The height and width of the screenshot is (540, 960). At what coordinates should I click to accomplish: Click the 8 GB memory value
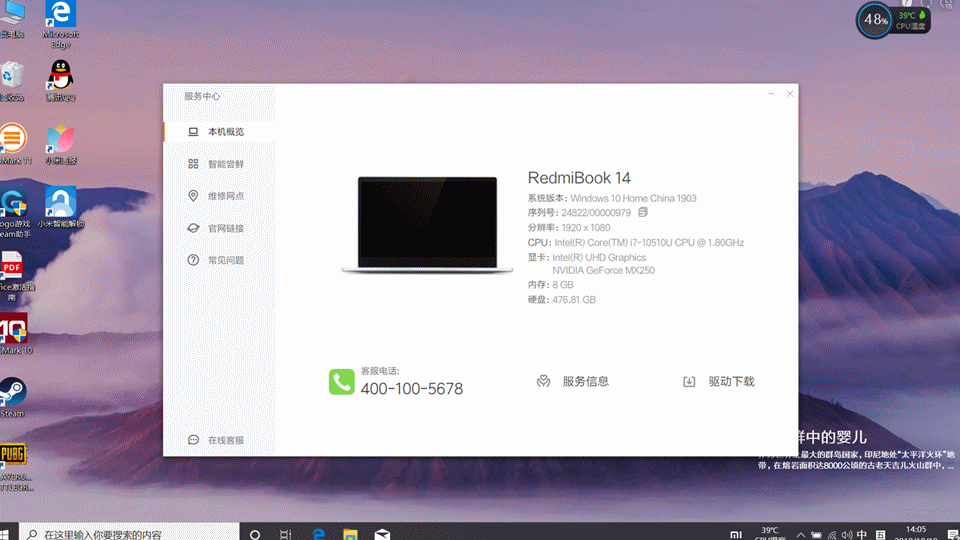pos(563,285)
